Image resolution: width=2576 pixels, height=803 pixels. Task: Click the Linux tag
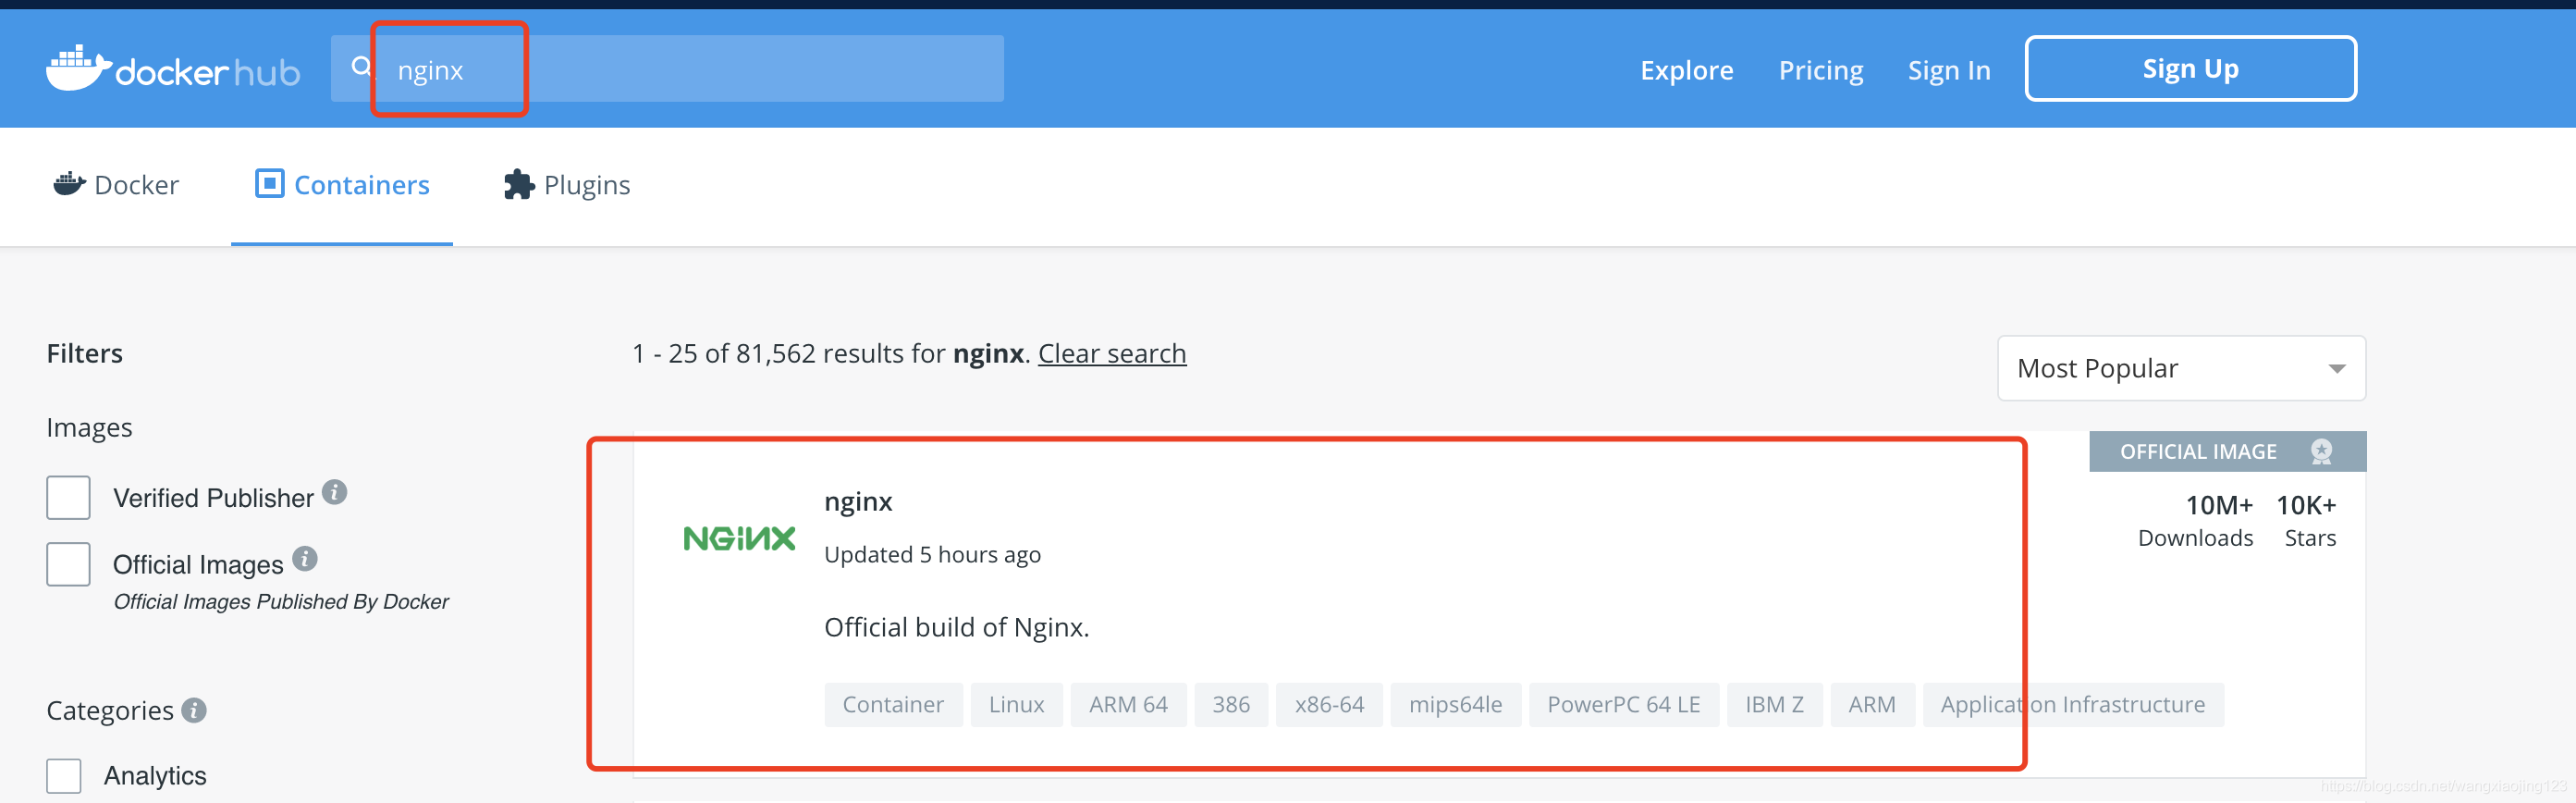tap(1016, 704)
